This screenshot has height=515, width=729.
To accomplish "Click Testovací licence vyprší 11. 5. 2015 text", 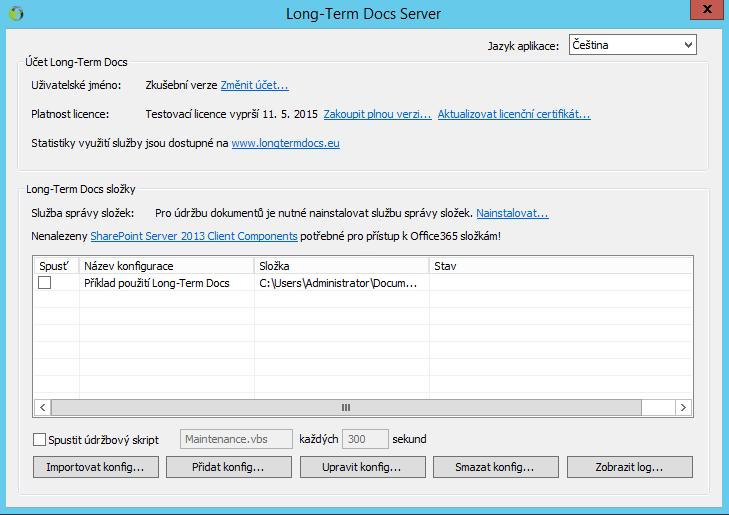I will [232, 114].
